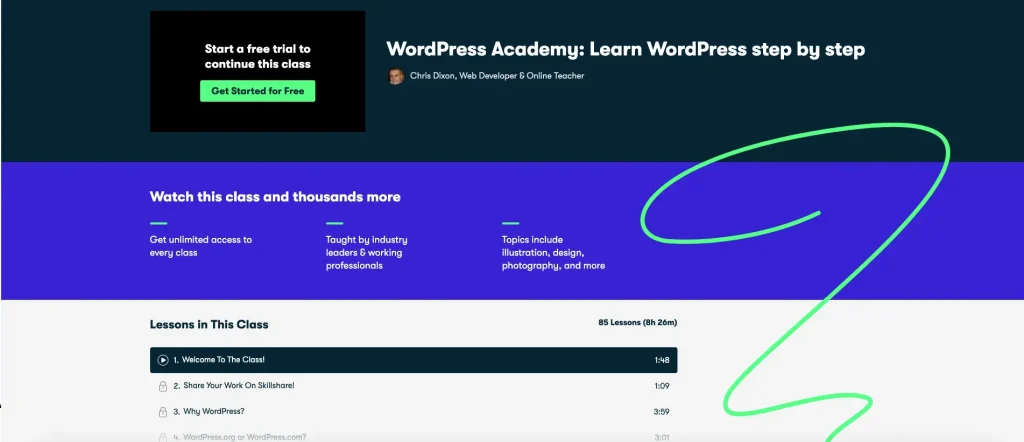Click the 3:59 duration of lesson 3
Screen dimensions: 1024x442
(x=662, y=412)
